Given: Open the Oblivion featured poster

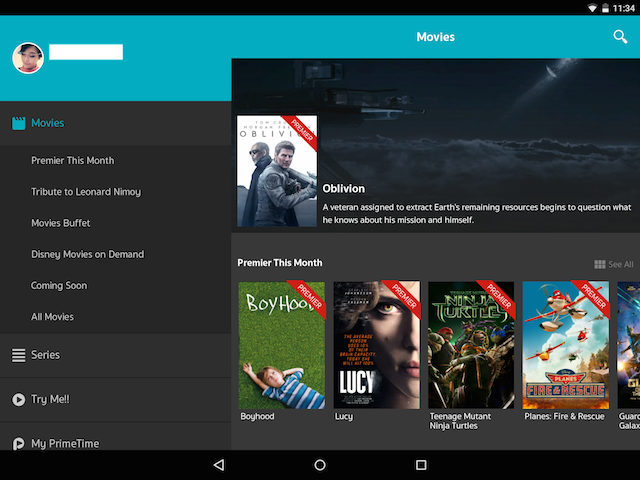Looking at the screenshot, I should [x=277, y=170].
